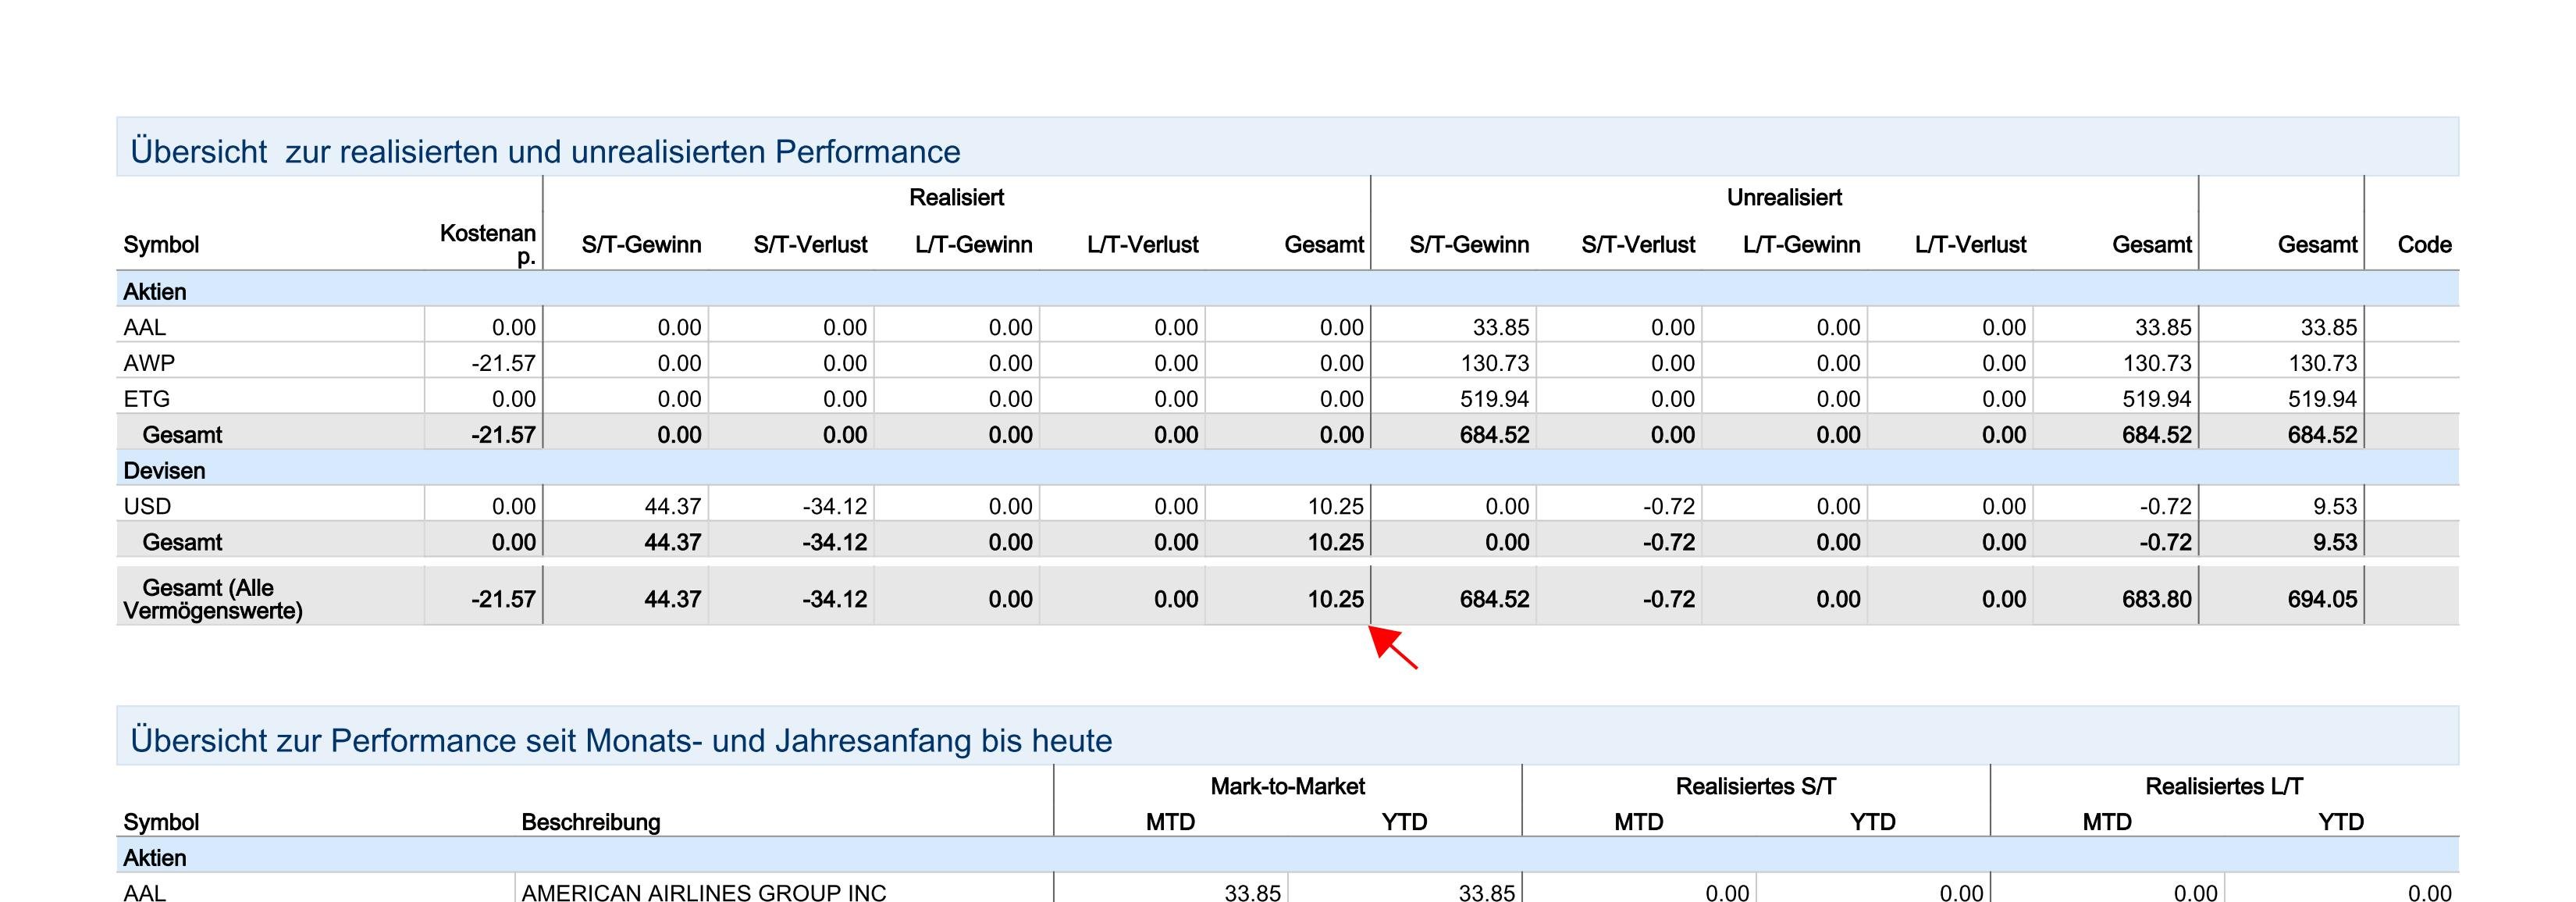Click 'Übersicht zur Performance seit Monats- und Jahresanfang' header
This screenshot has width=2576, height=902.
tap(620, 740)
